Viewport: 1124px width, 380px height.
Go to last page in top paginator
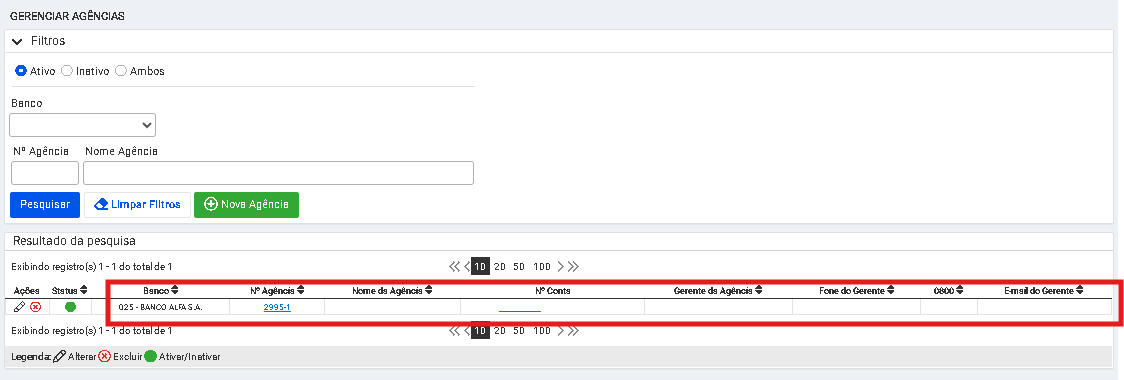coord(573,267)
